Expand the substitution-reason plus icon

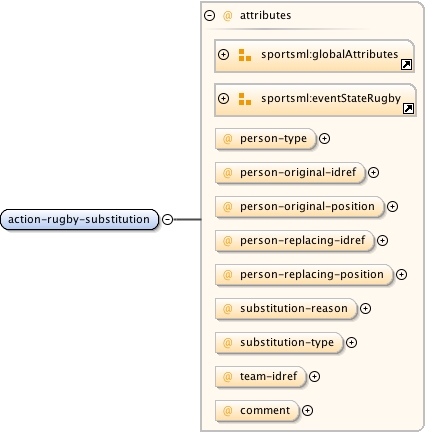pos(365,308)
